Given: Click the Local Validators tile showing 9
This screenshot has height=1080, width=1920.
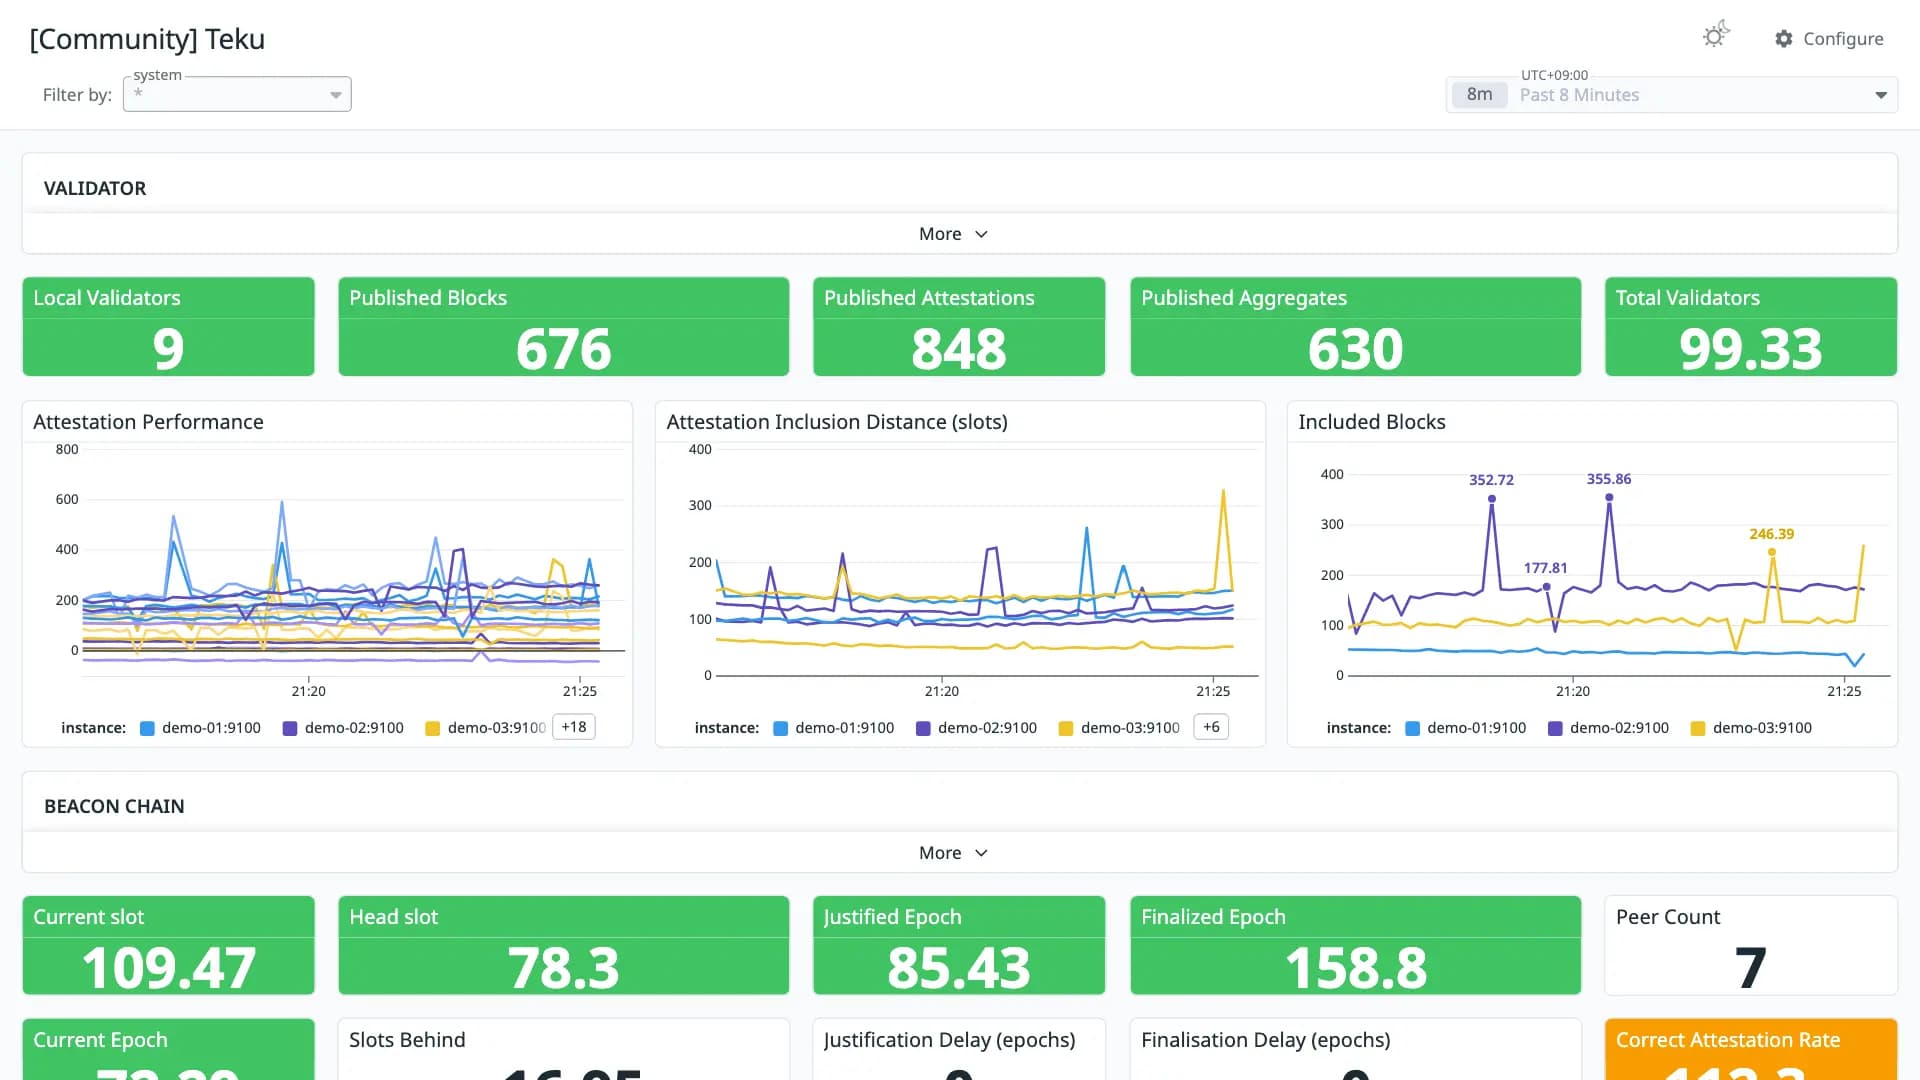Looking at the screenshot, I should [x=168, y=327].
